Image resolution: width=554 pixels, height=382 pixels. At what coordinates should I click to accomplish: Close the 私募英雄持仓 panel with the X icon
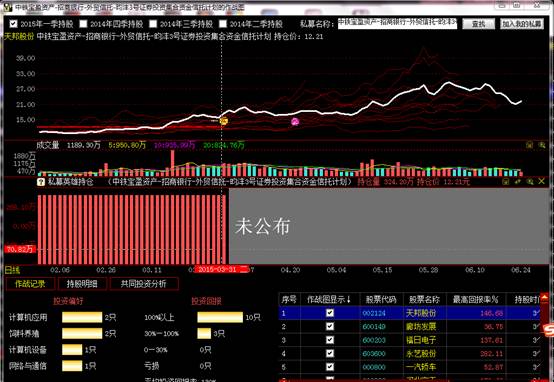542,181
